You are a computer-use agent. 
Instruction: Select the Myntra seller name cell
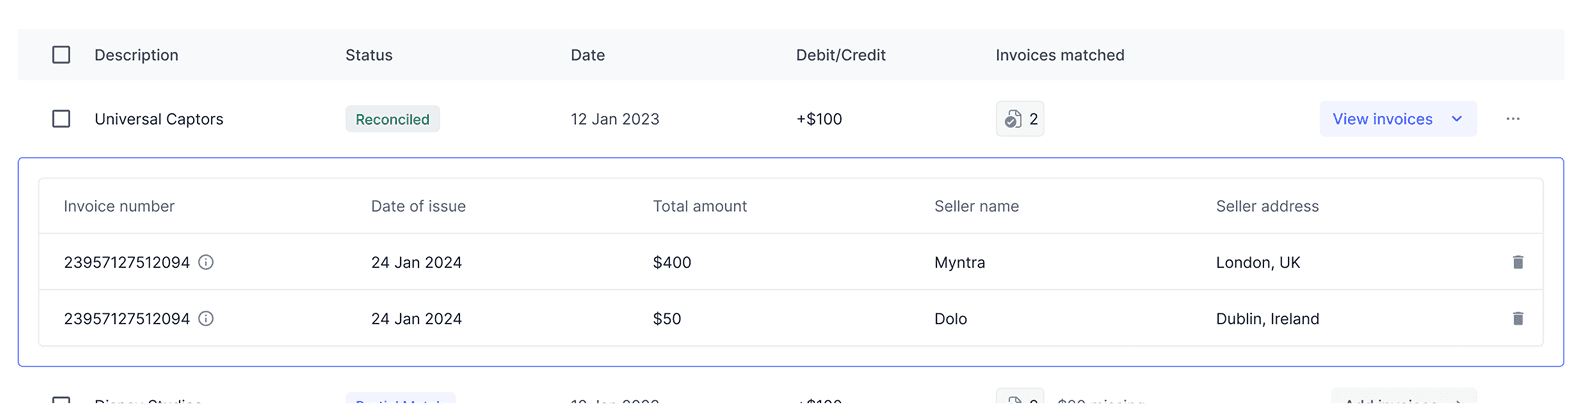point(959,262)
